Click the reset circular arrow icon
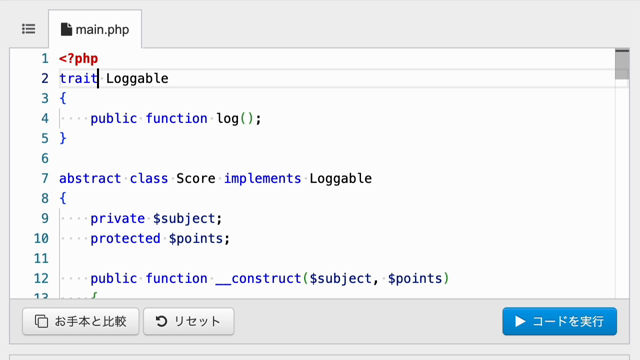This screenshot has width=640, height=360. pyautogui.click(x=161, y=321)
